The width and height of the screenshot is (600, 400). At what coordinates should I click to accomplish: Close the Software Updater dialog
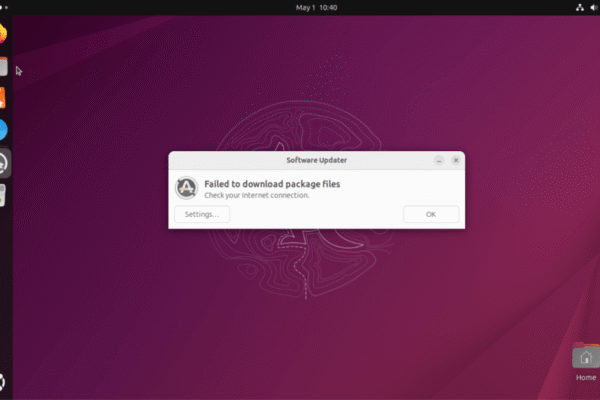456,160
